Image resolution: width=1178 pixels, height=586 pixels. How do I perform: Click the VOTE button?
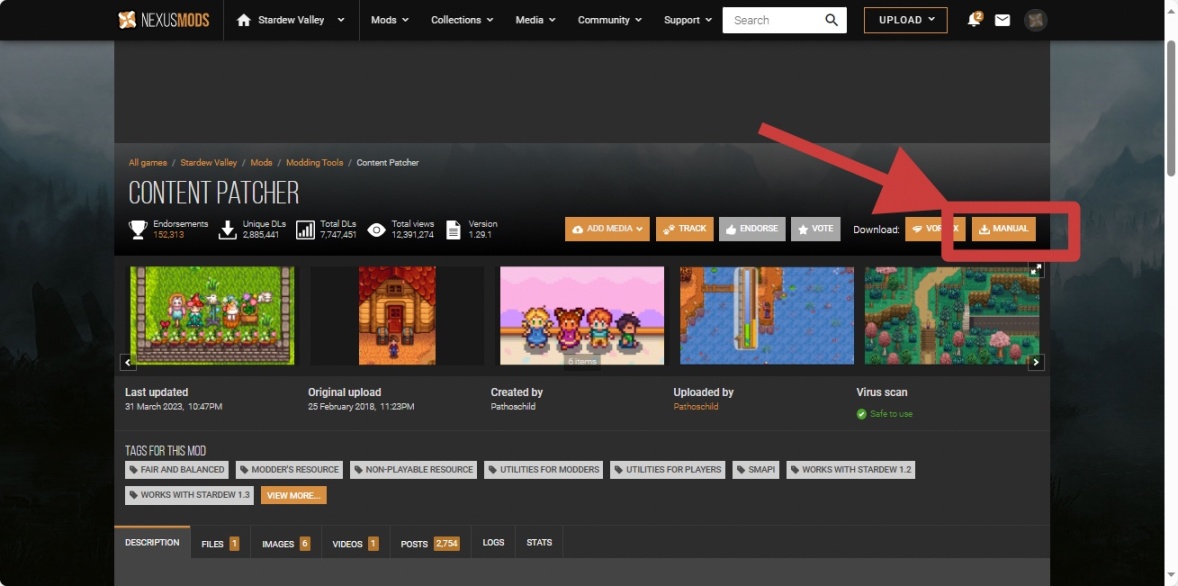pyautogui.click(x=815, y=229)
